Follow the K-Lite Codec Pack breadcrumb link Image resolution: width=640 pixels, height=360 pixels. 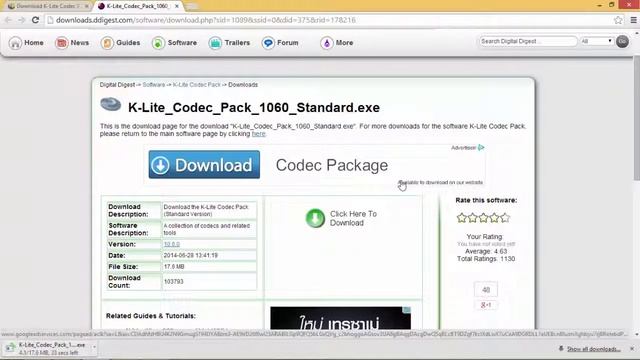tap(196, 85)
